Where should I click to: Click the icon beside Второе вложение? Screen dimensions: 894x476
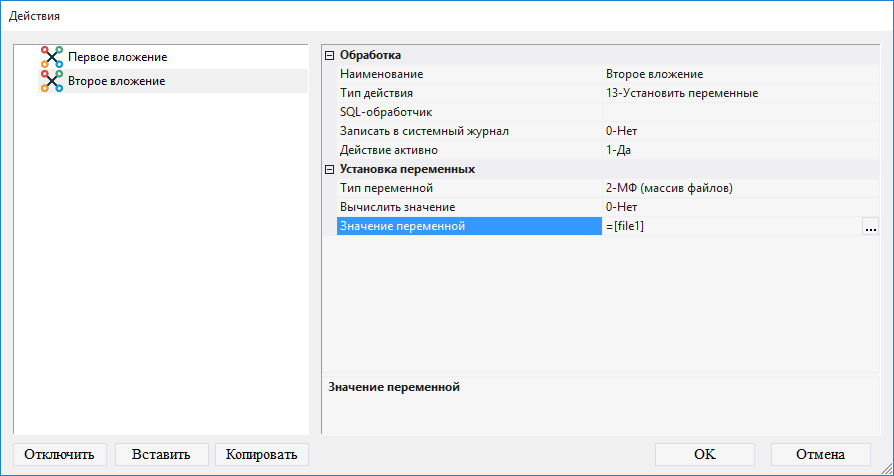[x=52, y=81]
